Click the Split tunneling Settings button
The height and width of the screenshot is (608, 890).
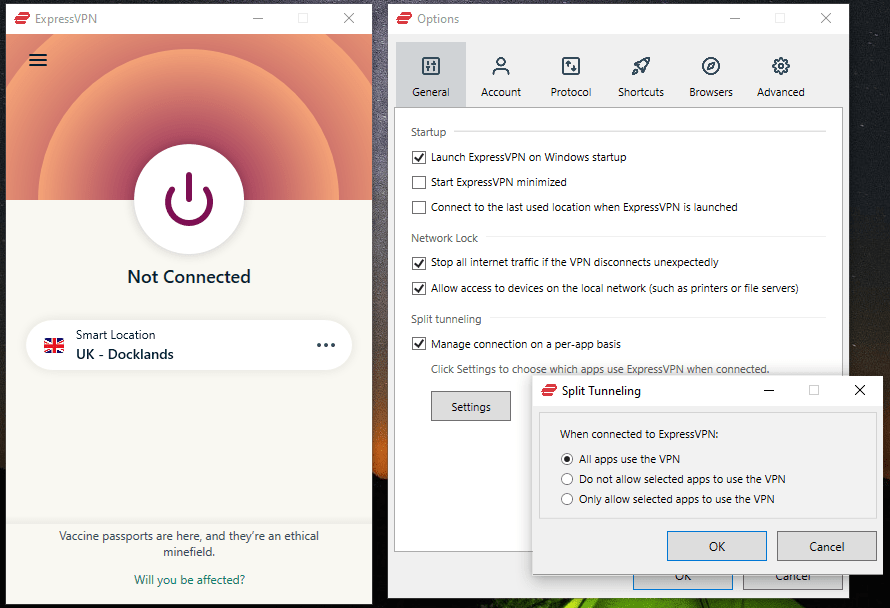[471, 406]
